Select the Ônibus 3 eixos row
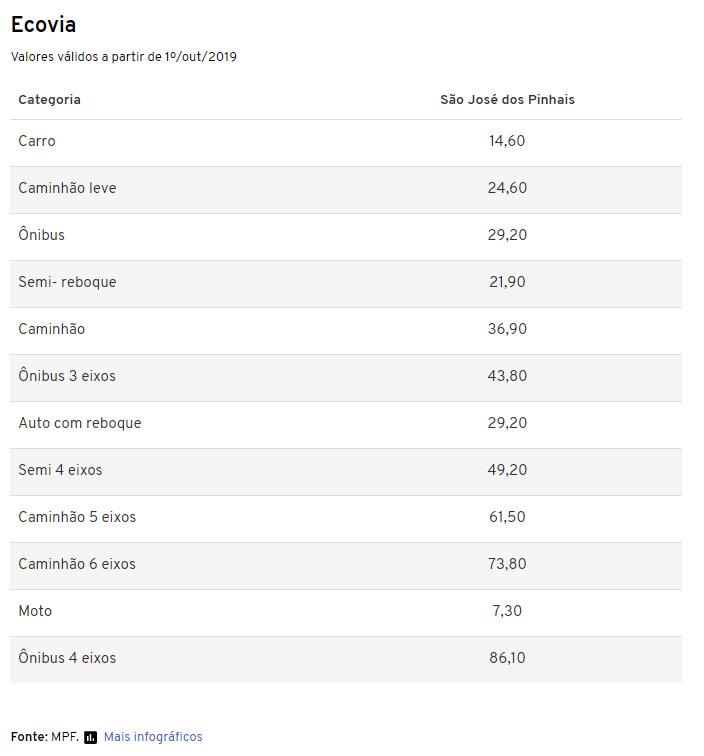Viewport: 704px width, 756px height. tap(346, 378)
